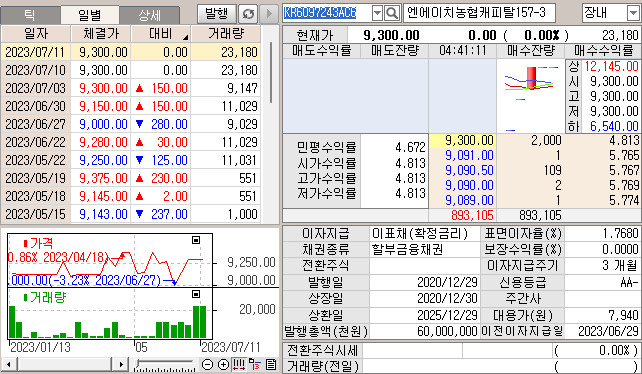The image size is (642, 374).
Task: Select the 2023/07/10 row date
Action: click(35, 70)
